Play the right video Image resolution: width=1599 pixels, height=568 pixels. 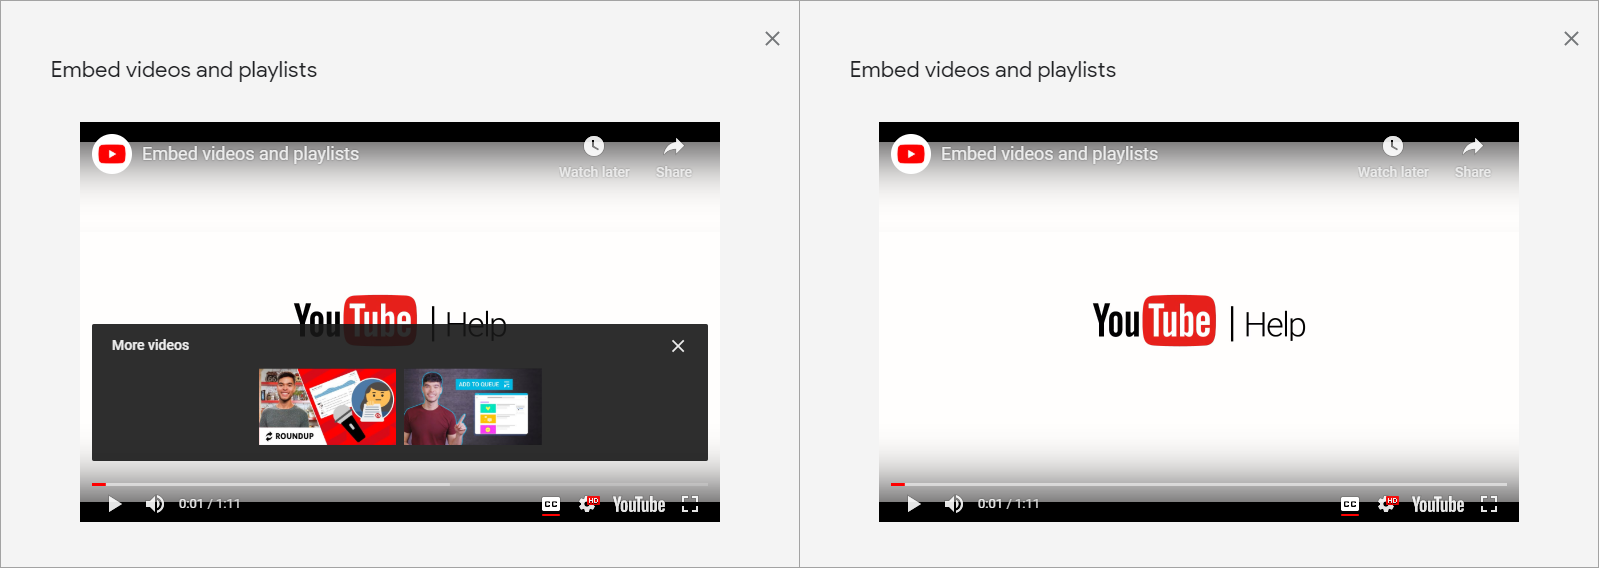[x=914, y=504]
